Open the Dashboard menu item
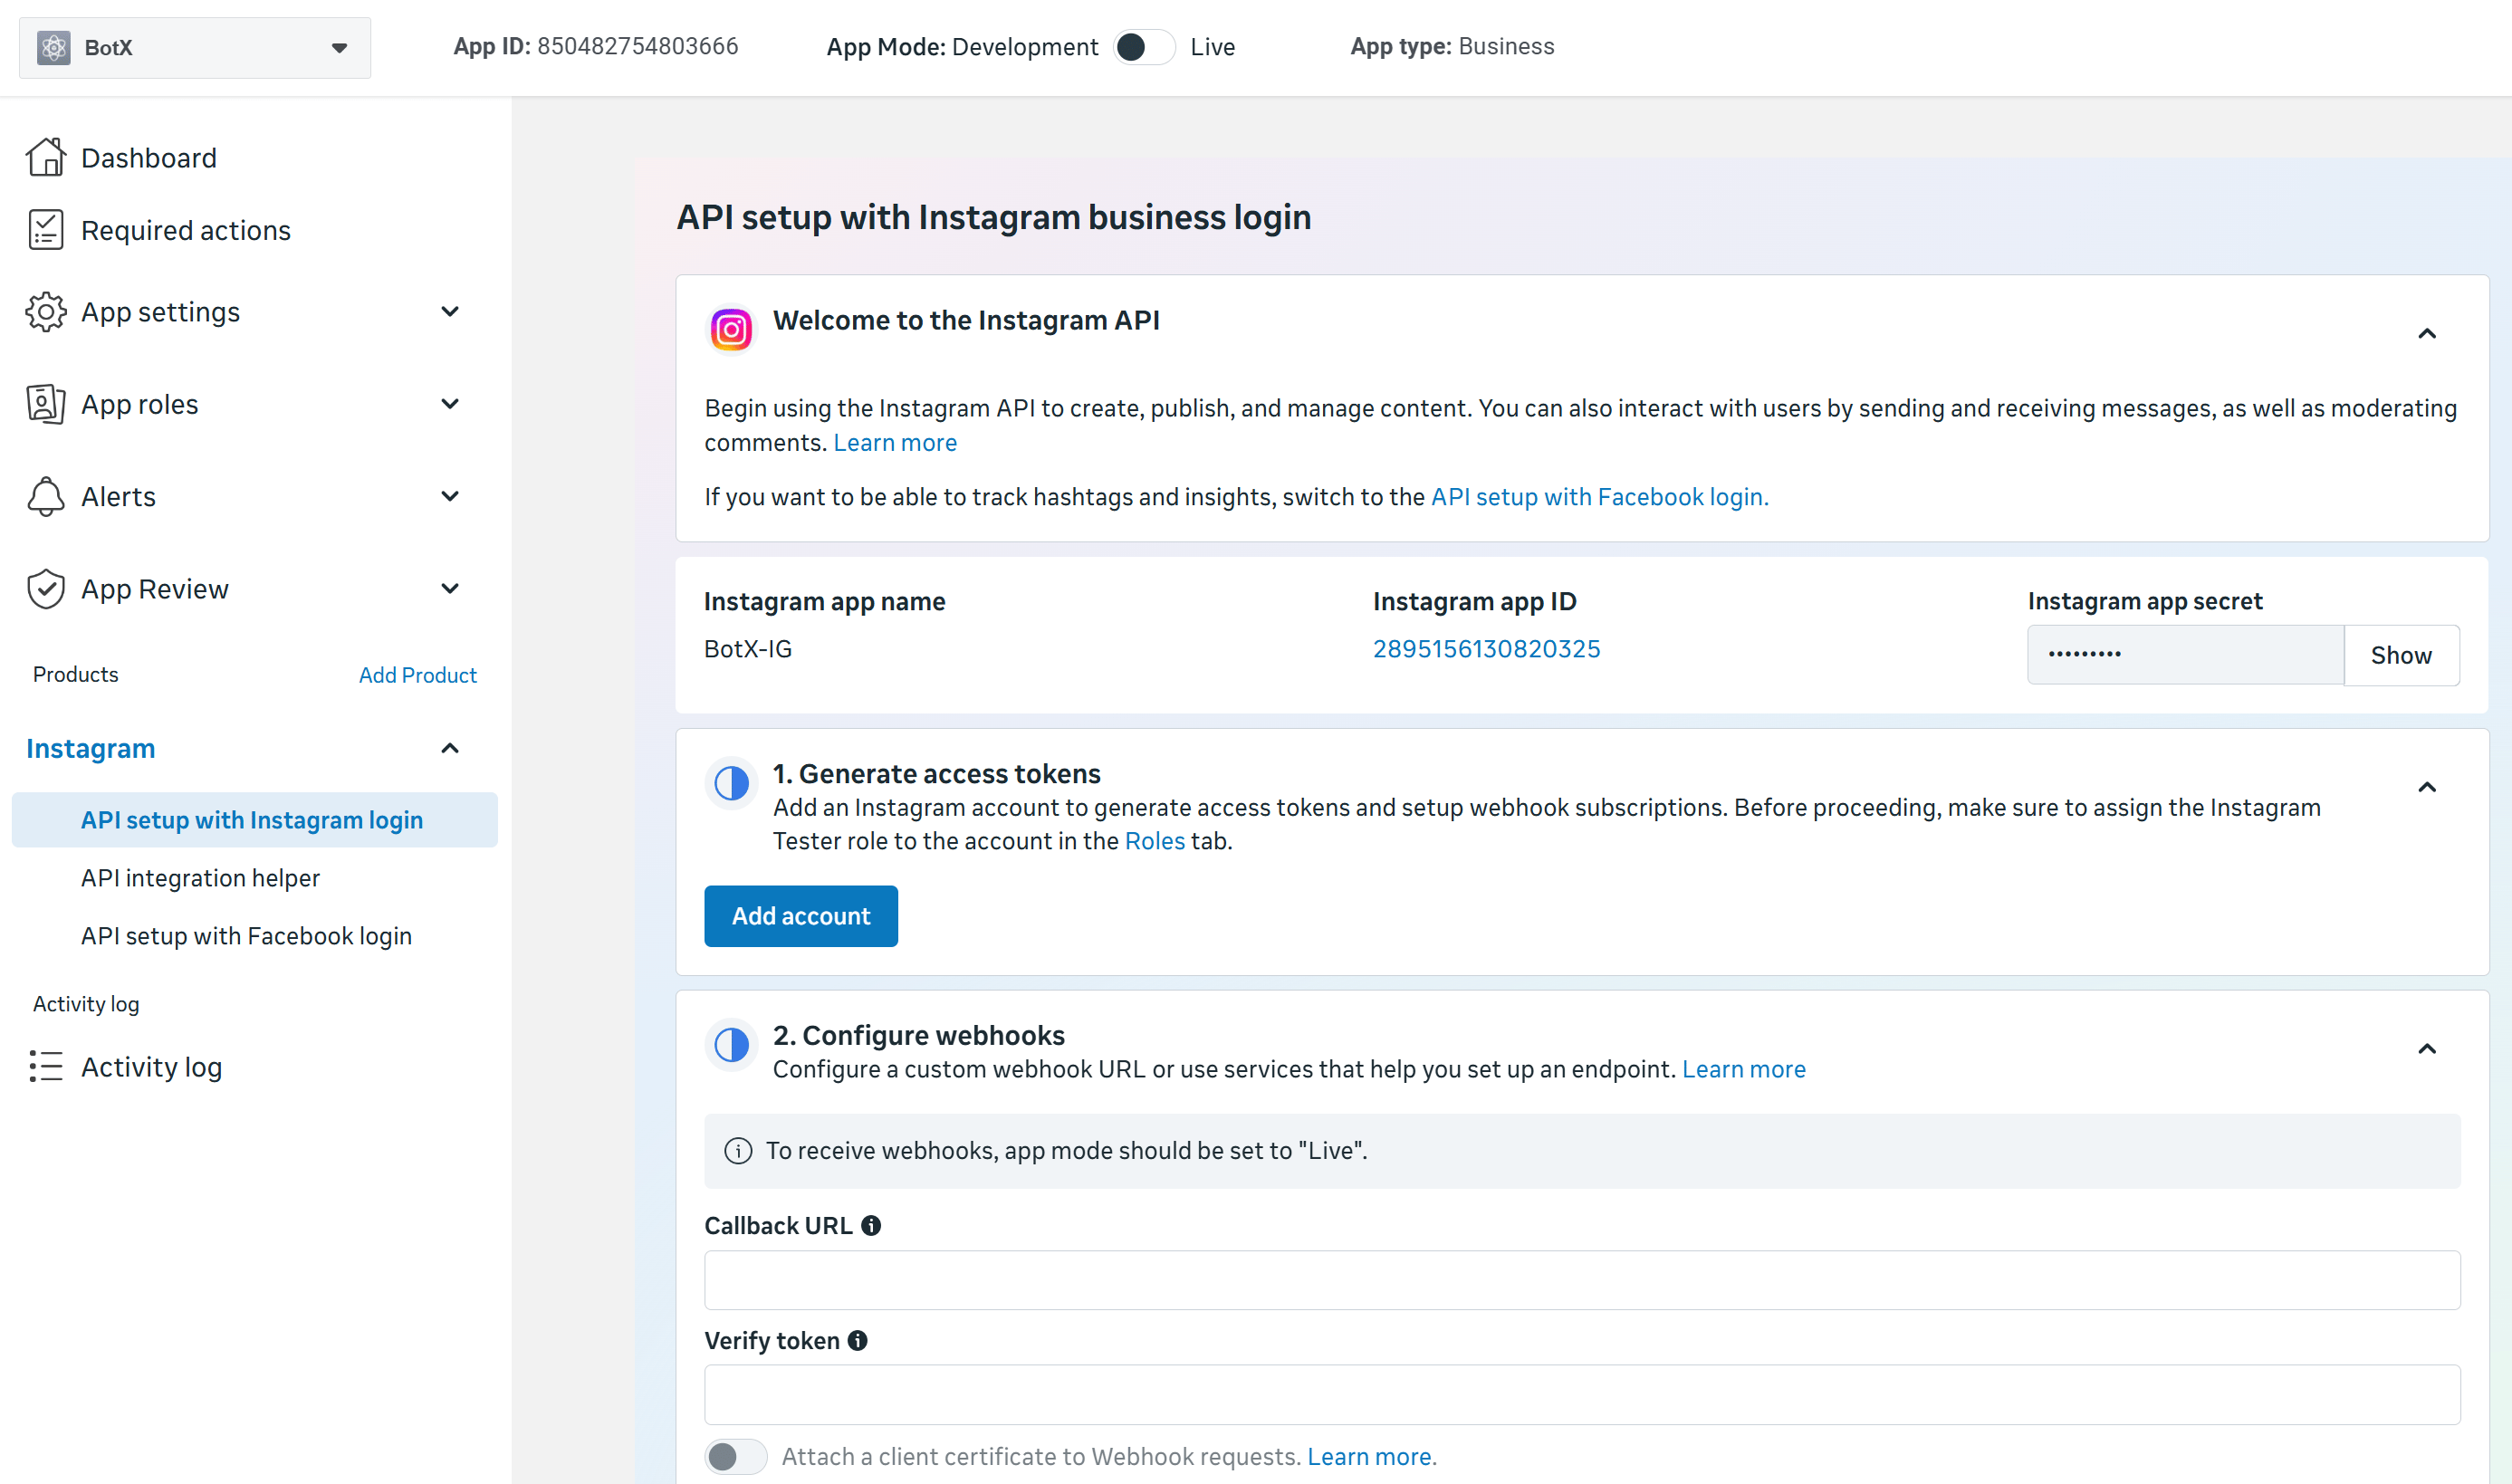The image size is (2512, 1484). [x=149, y=158]
